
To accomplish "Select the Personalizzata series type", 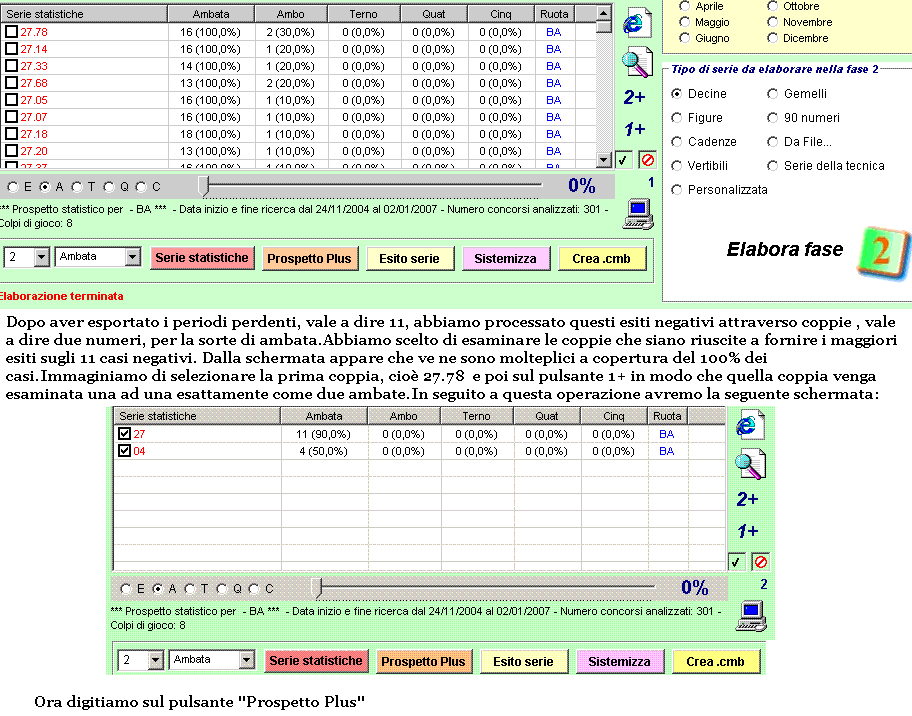I will tap(676, 190).
